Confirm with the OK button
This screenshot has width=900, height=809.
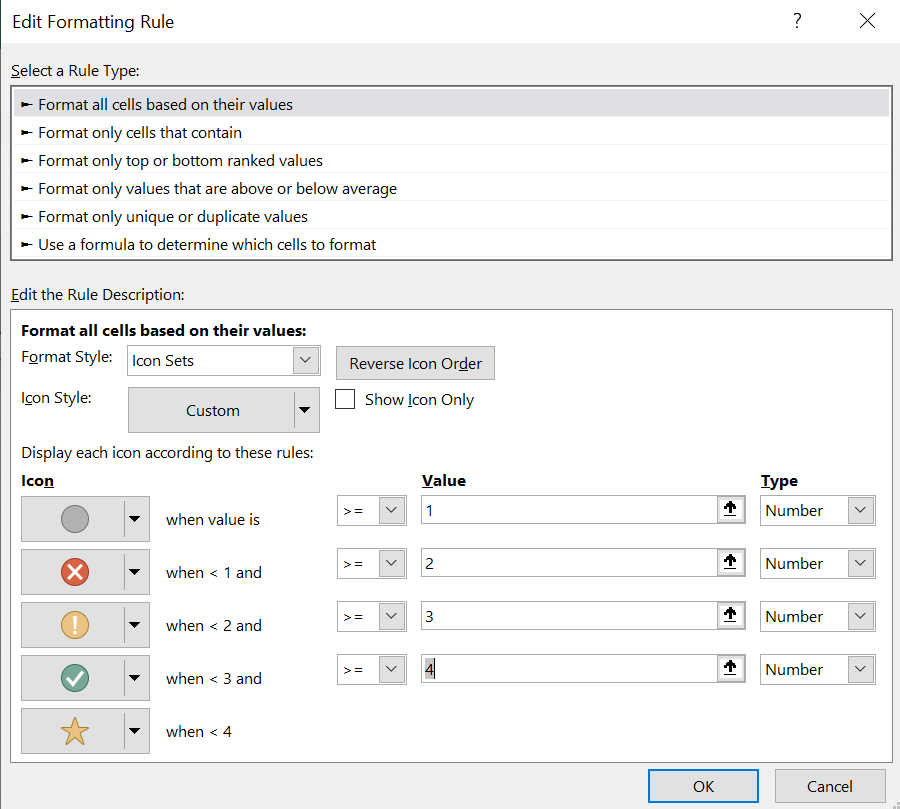pyautogui.click(x=703, y=786)
